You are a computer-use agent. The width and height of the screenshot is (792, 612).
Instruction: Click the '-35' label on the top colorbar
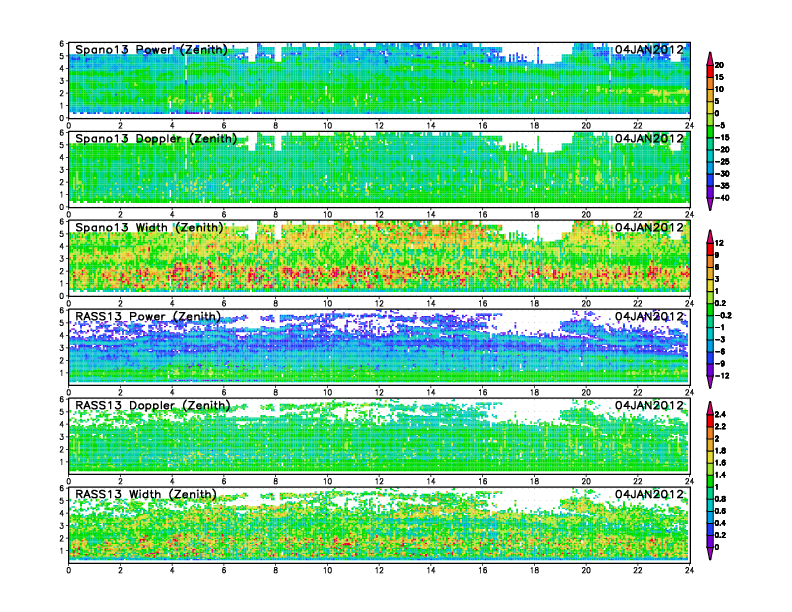(x=721, y=186)
